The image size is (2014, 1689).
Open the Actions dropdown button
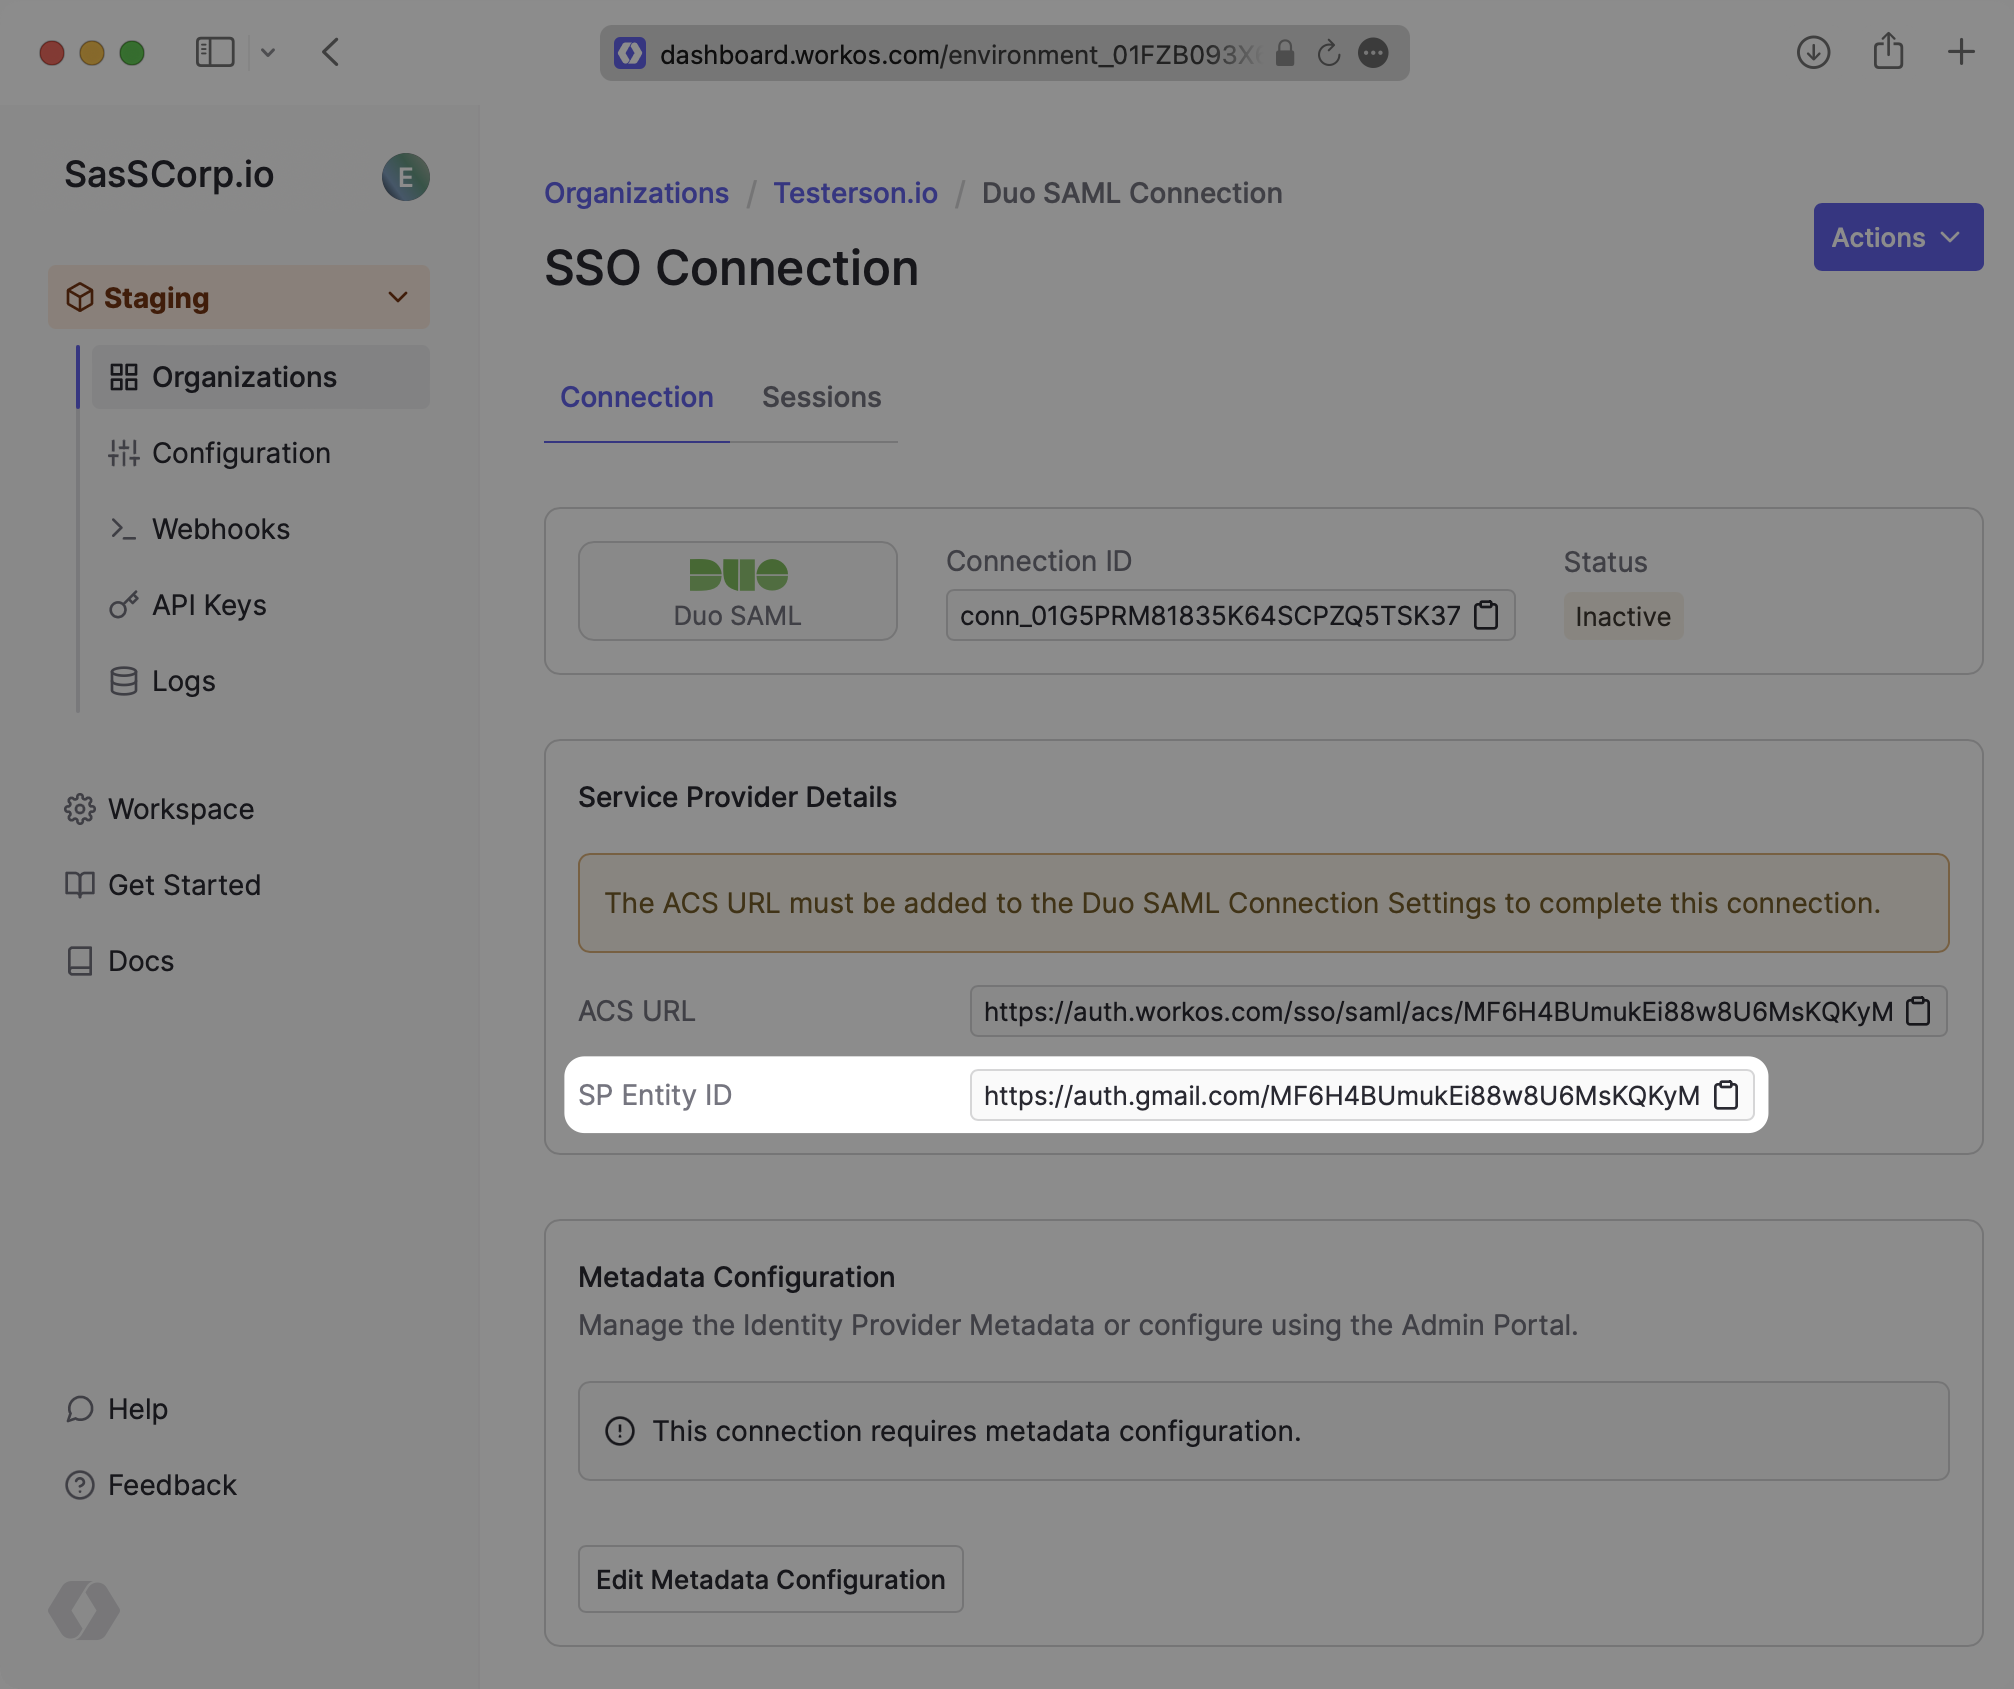[1897, 237]
